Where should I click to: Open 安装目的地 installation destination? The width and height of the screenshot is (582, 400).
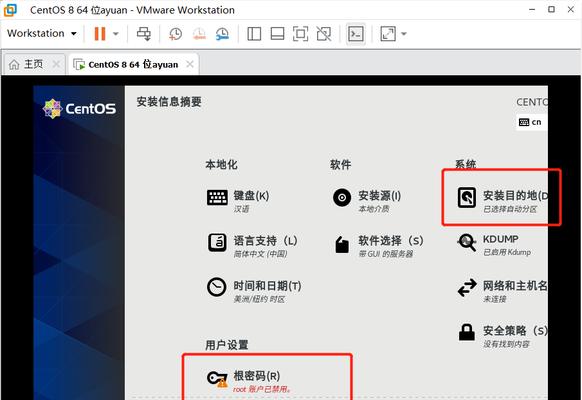pos(515,196)
